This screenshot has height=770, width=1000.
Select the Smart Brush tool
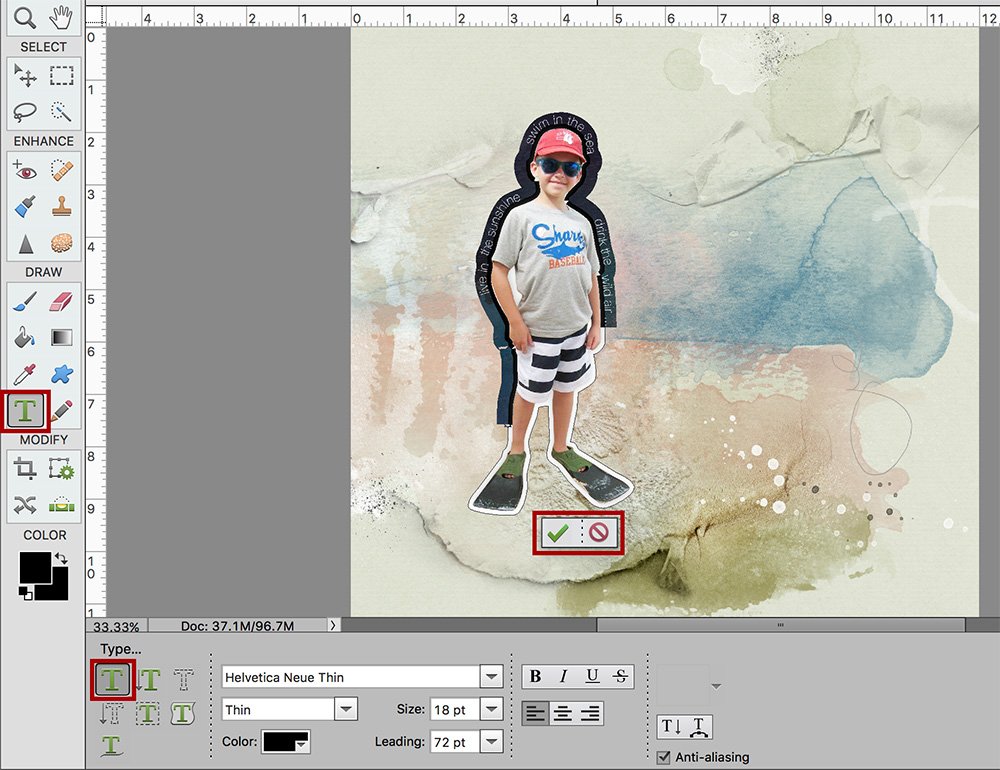(x=25, y=207)
